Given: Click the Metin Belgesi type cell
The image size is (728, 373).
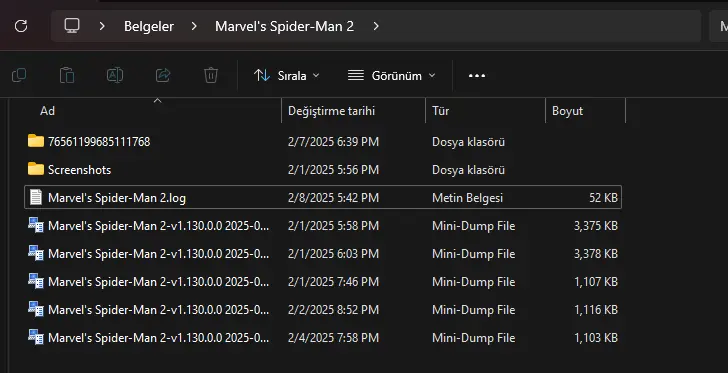Looking at the screenshot, I should [468, 198].
